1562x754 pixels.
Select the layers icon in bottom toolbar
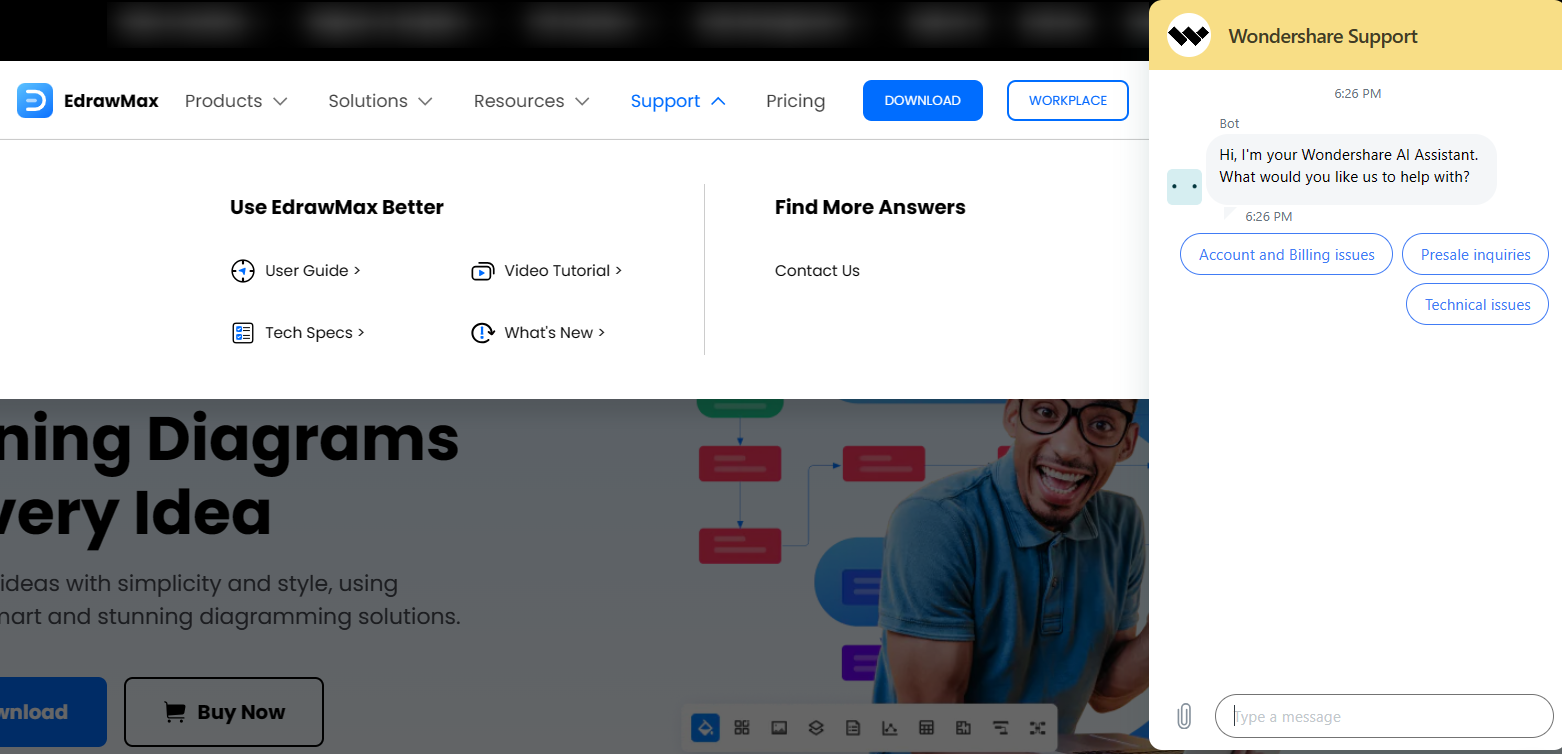point(816,727)
